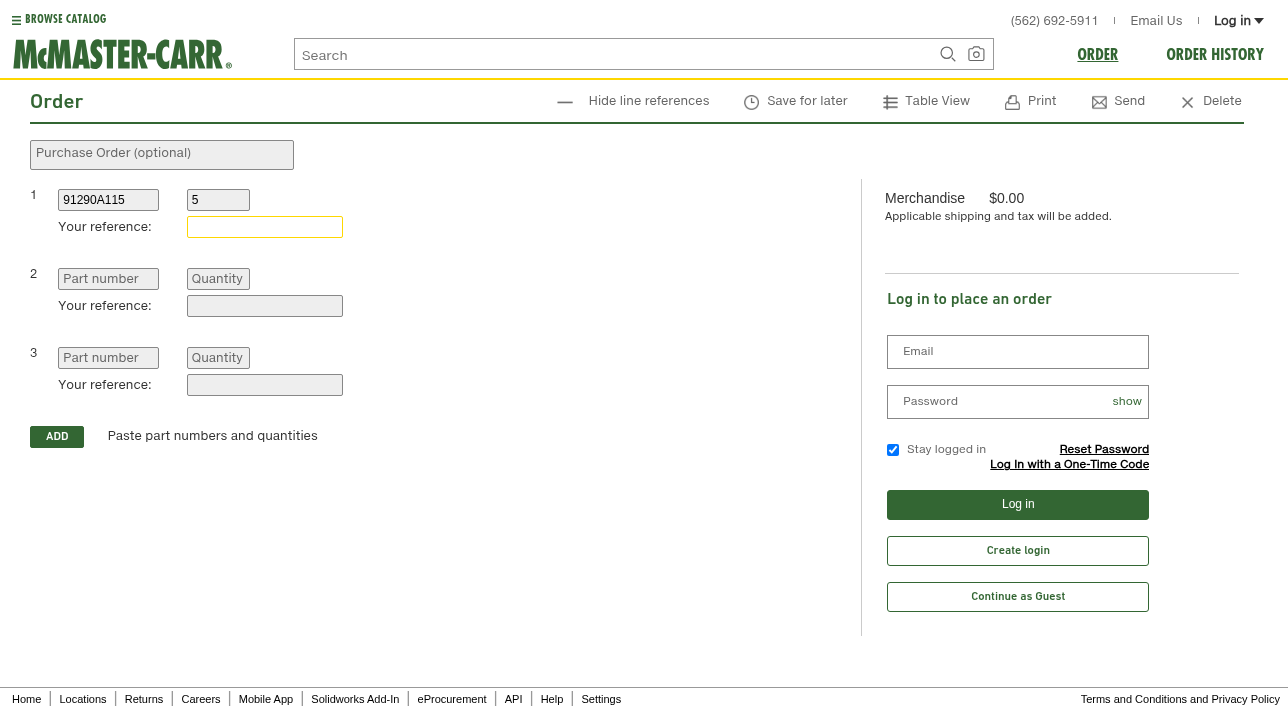Click line 1 part number 91290A115
This screenshot has width=1288, height=711.
pos(108,200)
